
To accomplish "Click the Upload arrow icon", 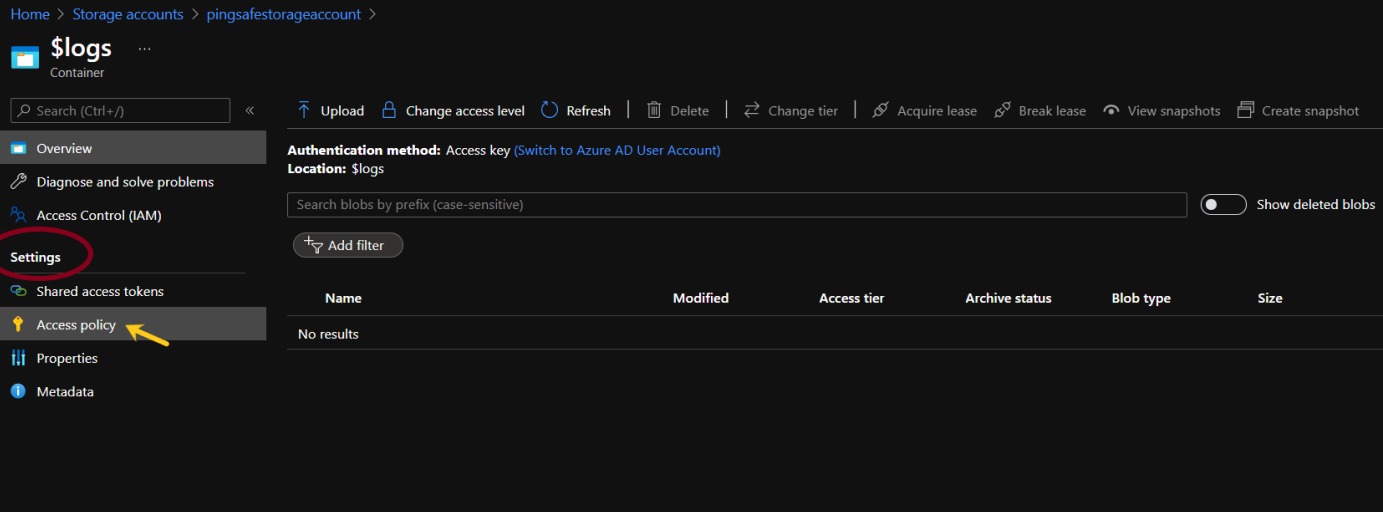I will 304,110.
